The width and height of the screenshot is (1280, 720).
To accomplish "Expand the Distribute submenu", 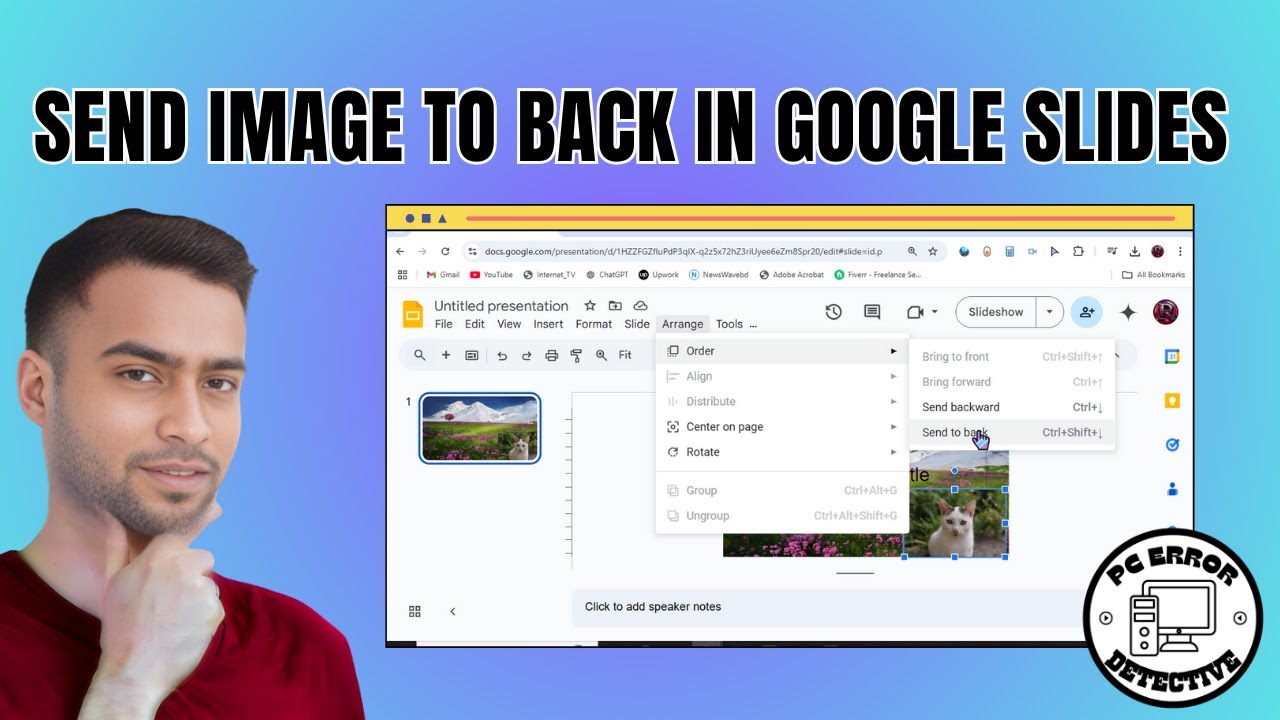I will (782, 401).
